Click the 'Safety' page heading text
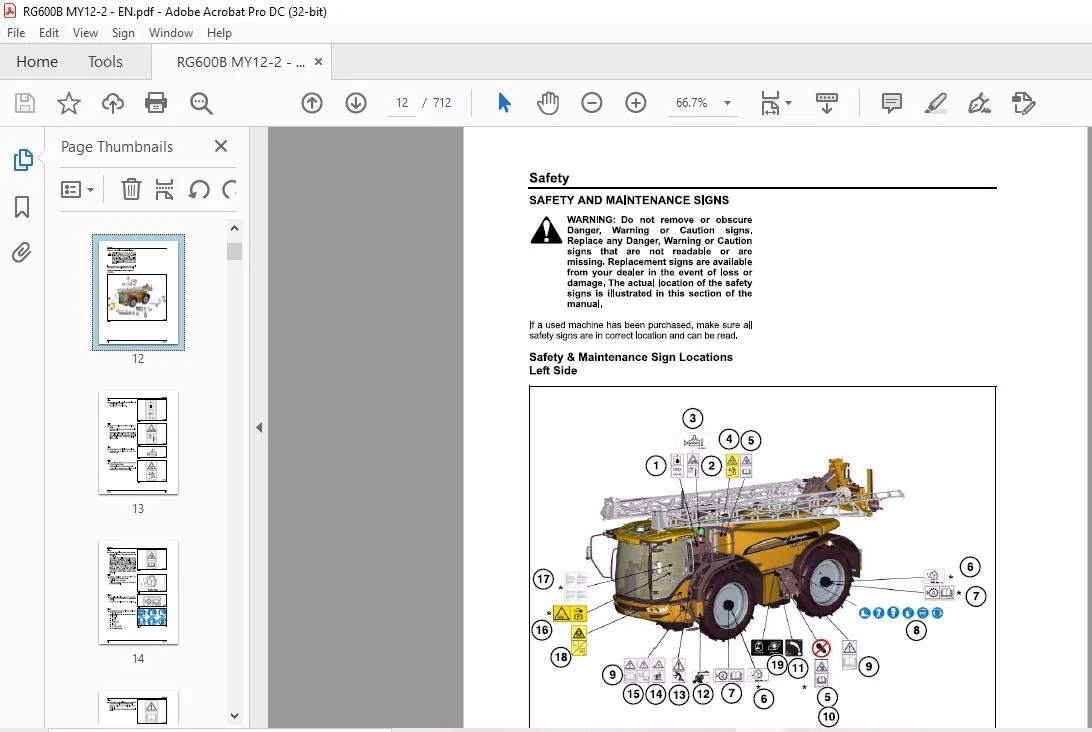 (x=549, y=178)
